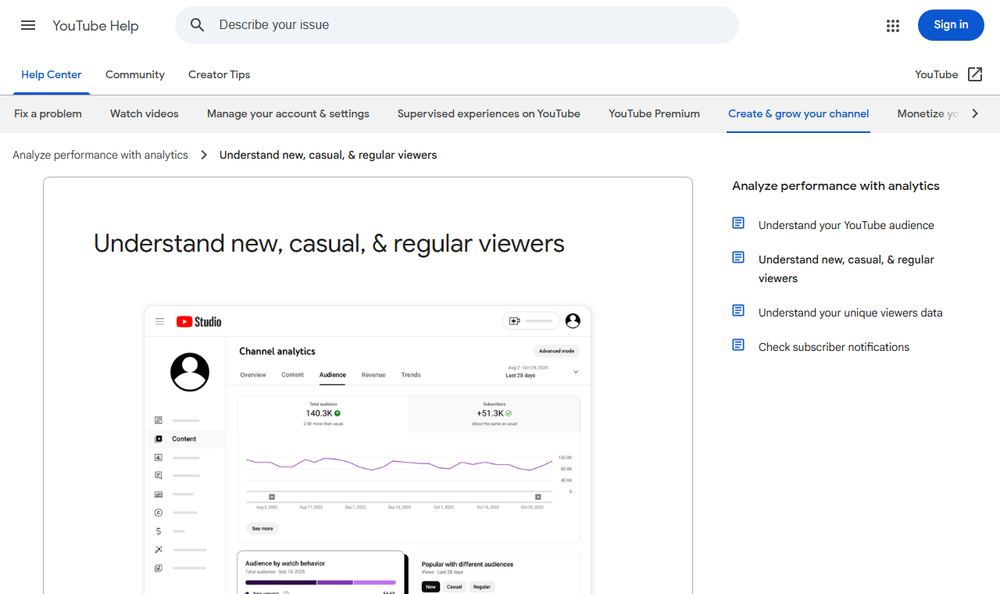Click the YouTube Studio logo in illustration

point(198,322)
